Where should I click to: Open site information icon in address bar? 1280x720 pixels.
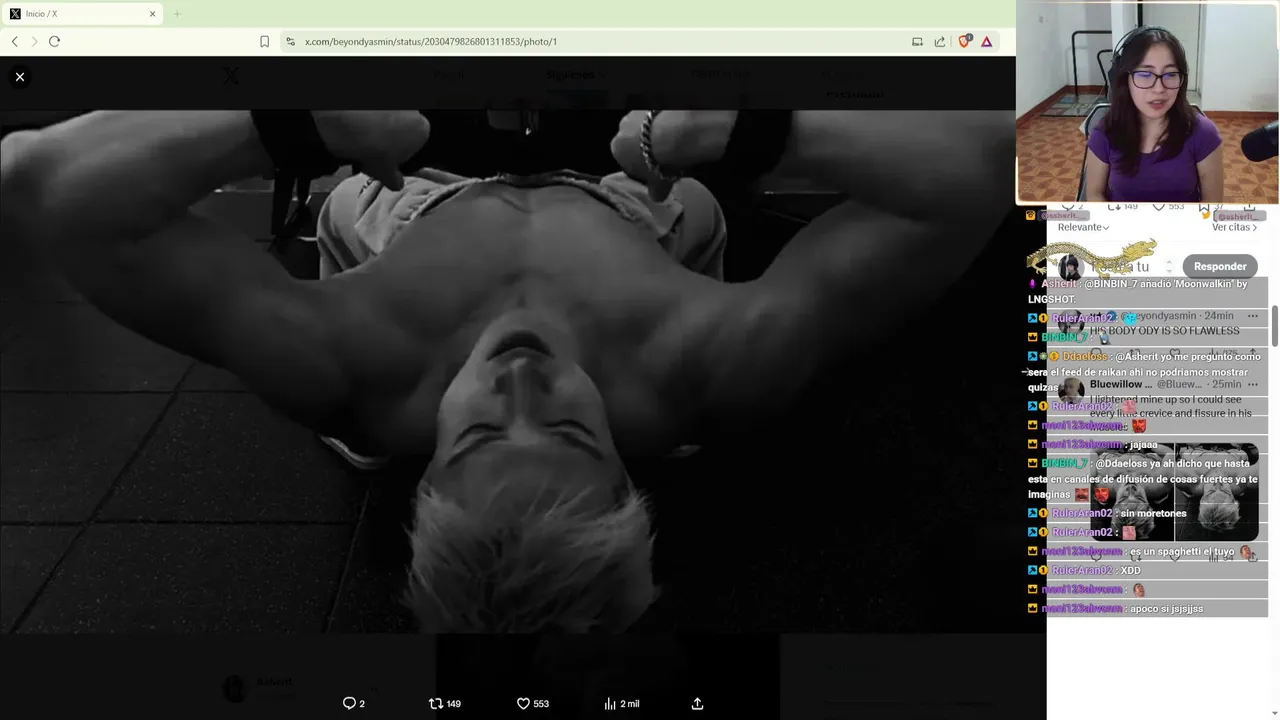click(290, 41)
